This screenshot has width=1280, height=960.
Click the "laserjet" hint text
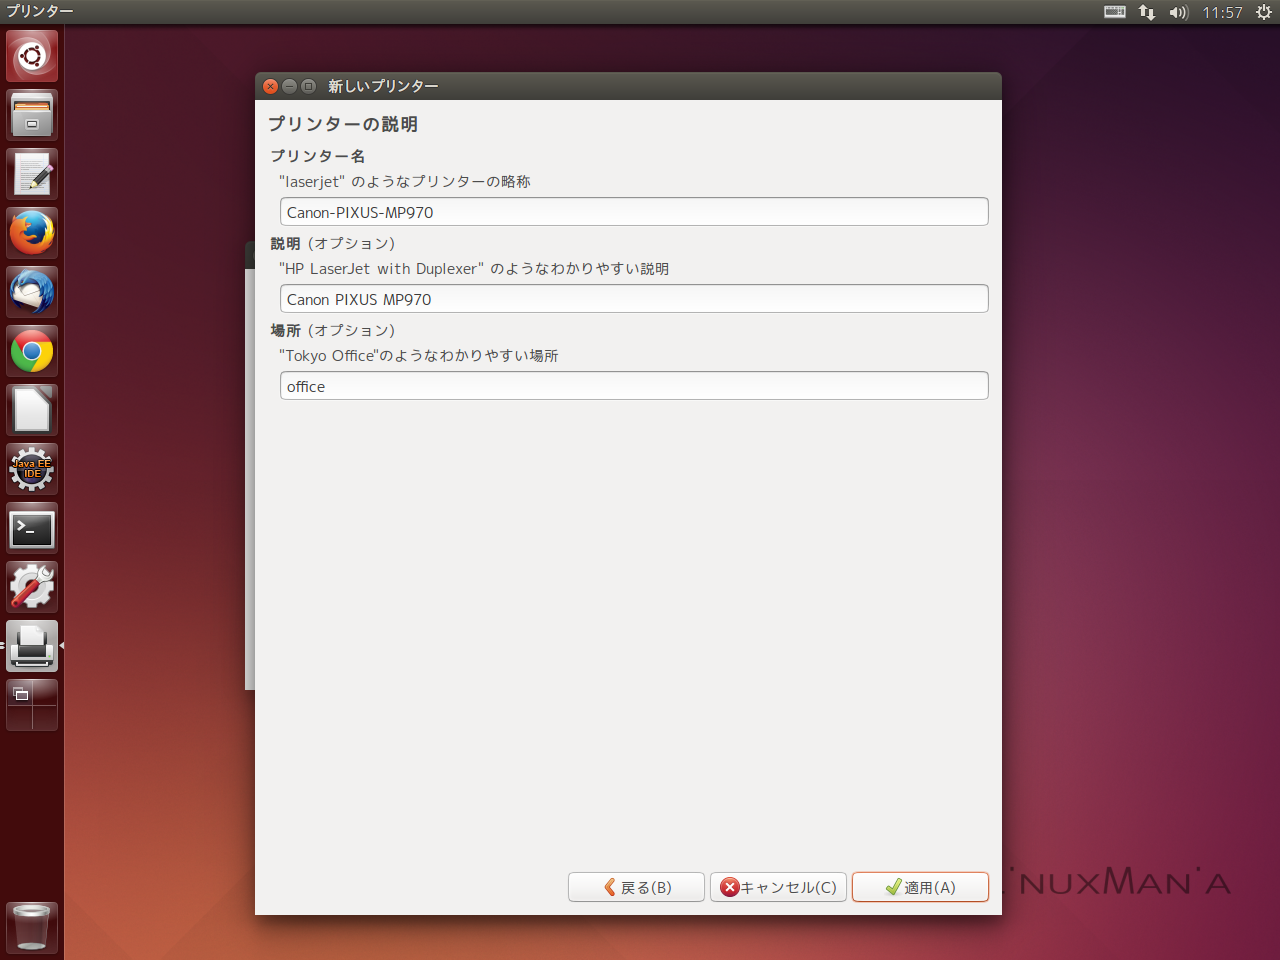click(x=405, y=182)
